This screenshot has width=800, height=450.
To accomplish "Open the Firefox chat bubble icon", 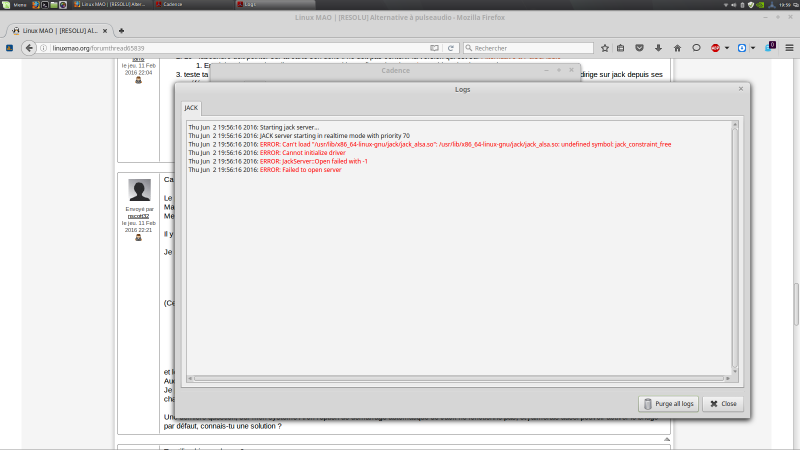I will click(696, 48).
